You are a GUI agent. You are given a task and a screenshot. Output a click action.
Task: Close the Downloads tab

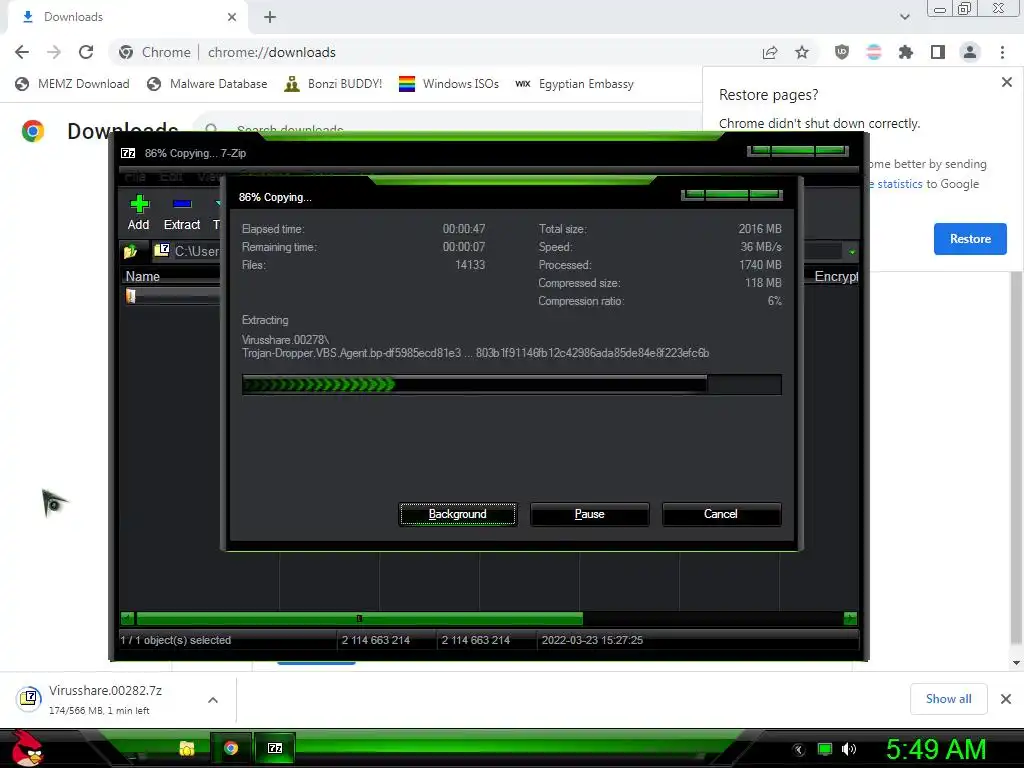232,17
